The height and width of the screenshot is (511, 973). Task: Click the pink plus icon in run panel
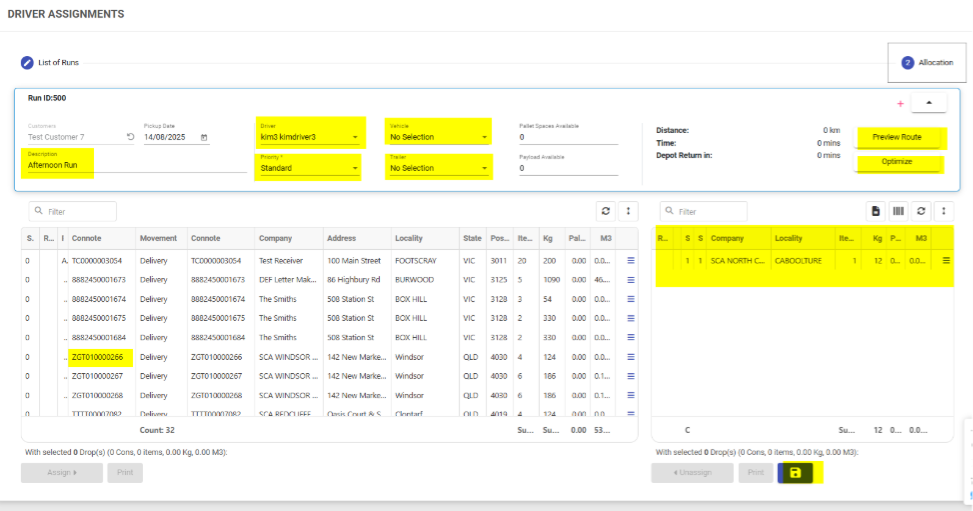(x=900, y=103)
